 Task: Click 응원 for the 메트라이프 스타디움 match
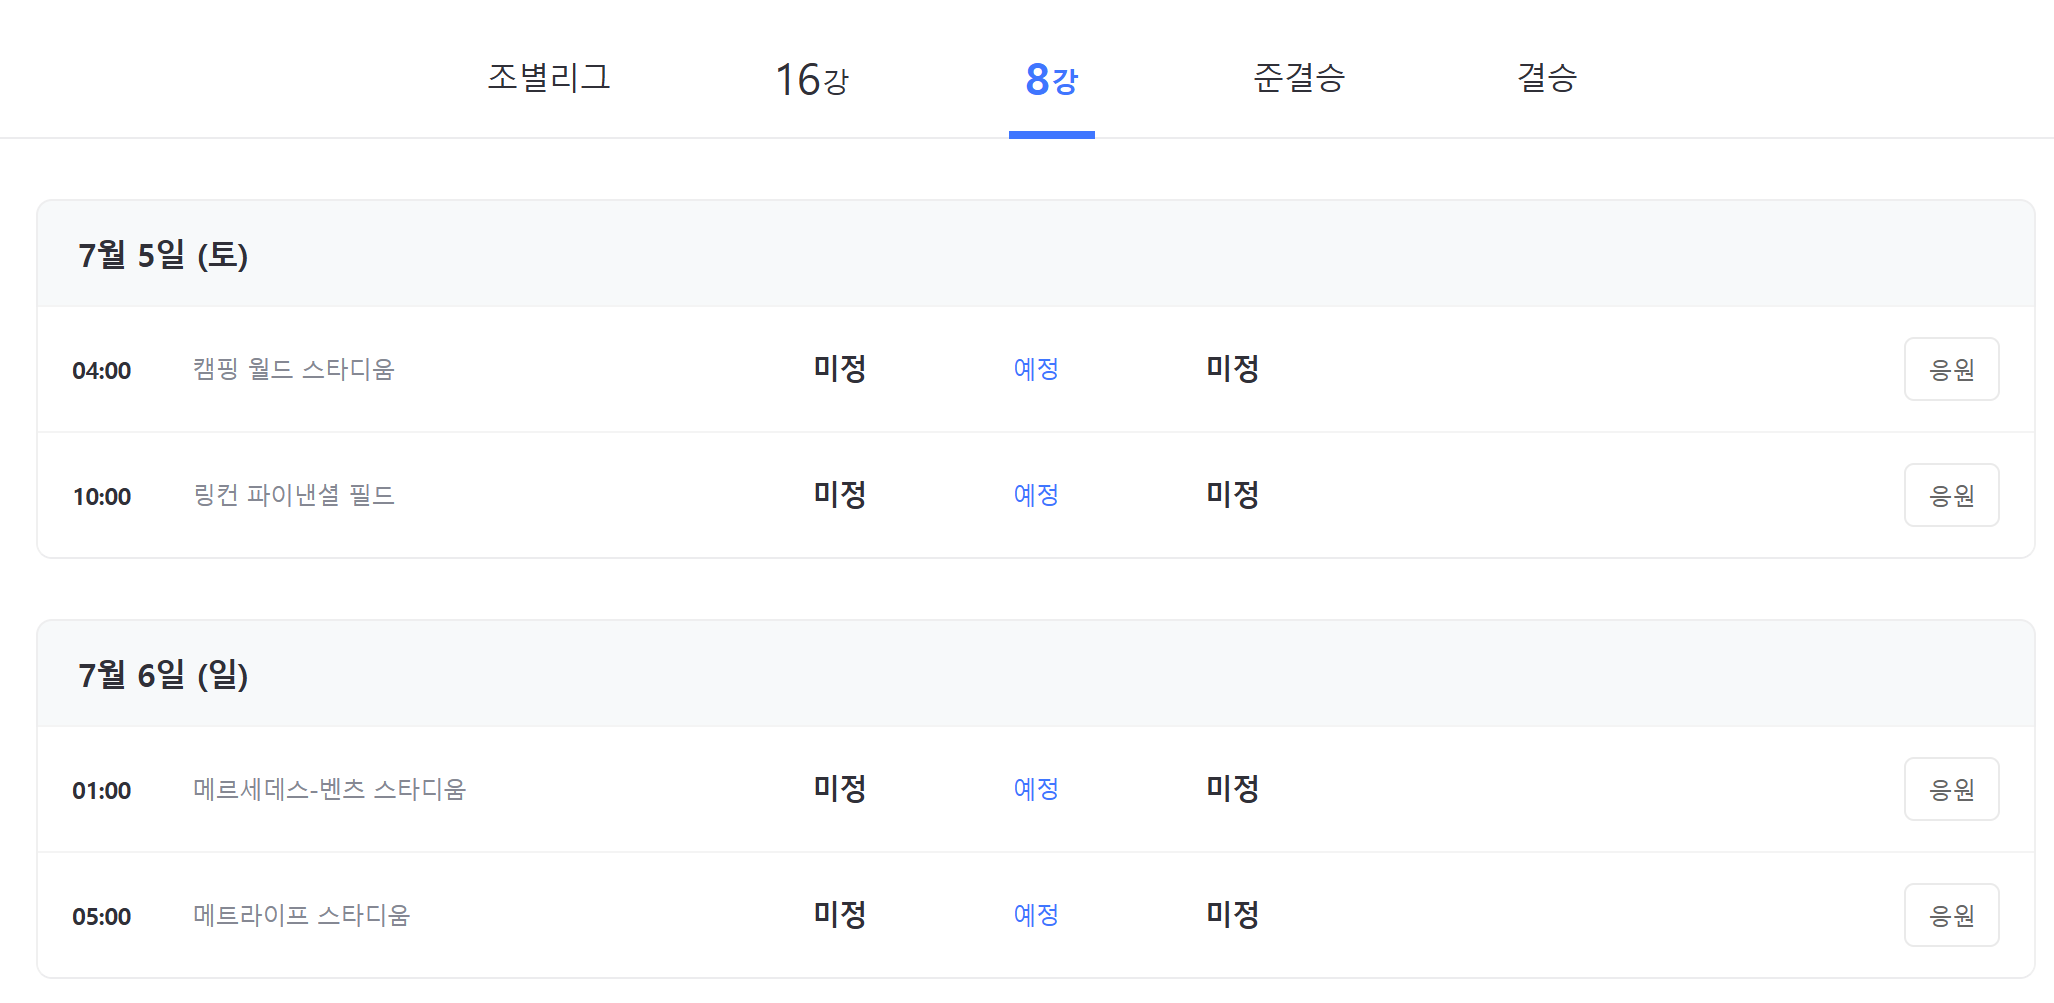[1951, 914]
